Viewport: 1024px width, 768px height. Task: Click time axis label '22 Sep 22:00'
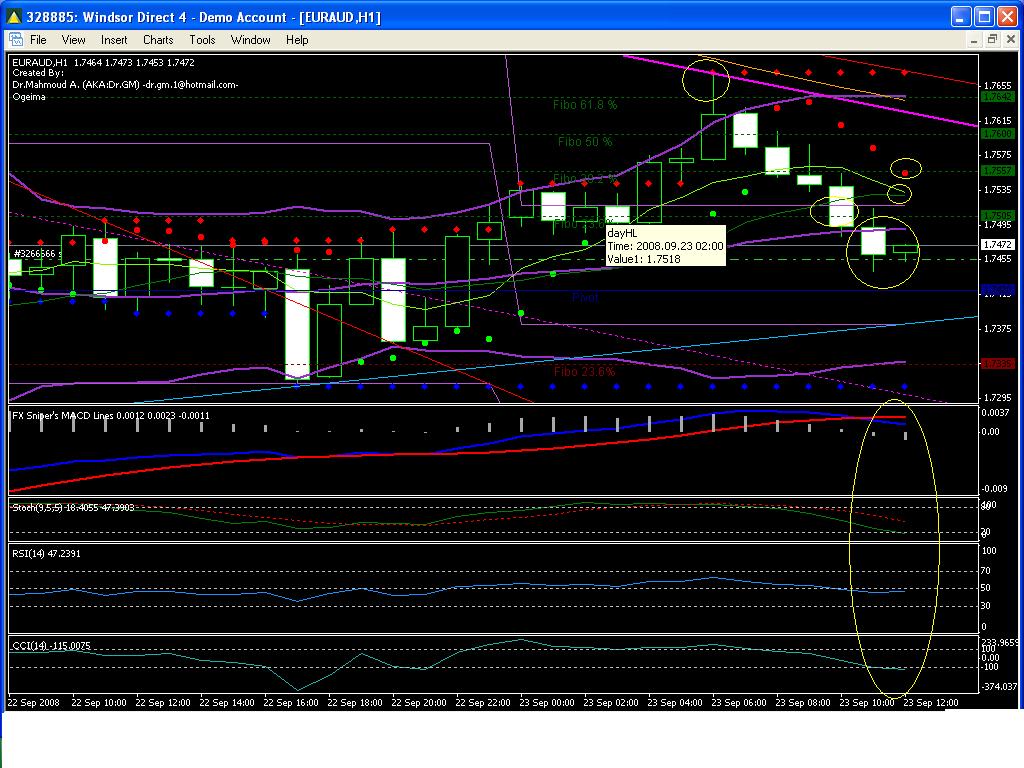[483, 703]
